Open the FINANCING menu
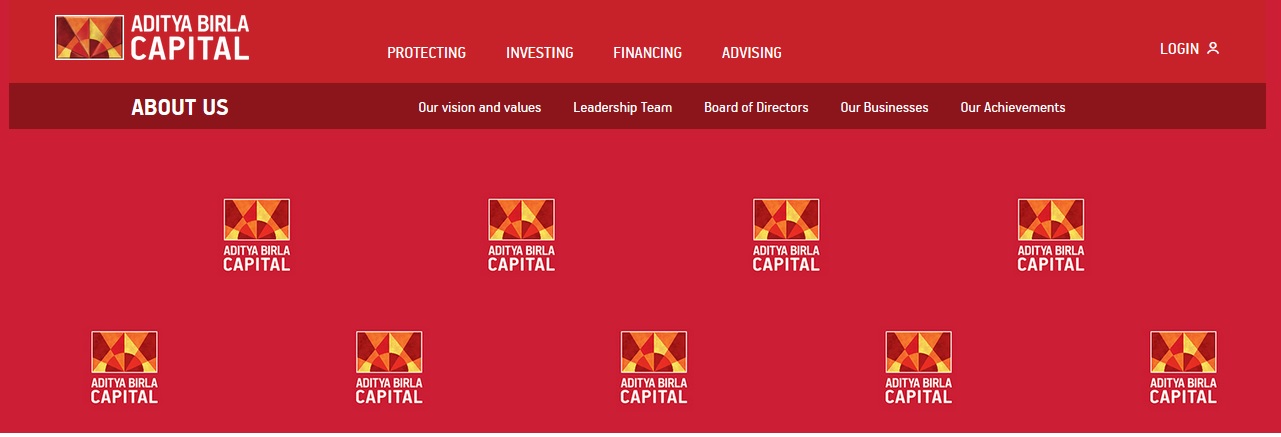1281x437 pixels. [x=648, y=53]
